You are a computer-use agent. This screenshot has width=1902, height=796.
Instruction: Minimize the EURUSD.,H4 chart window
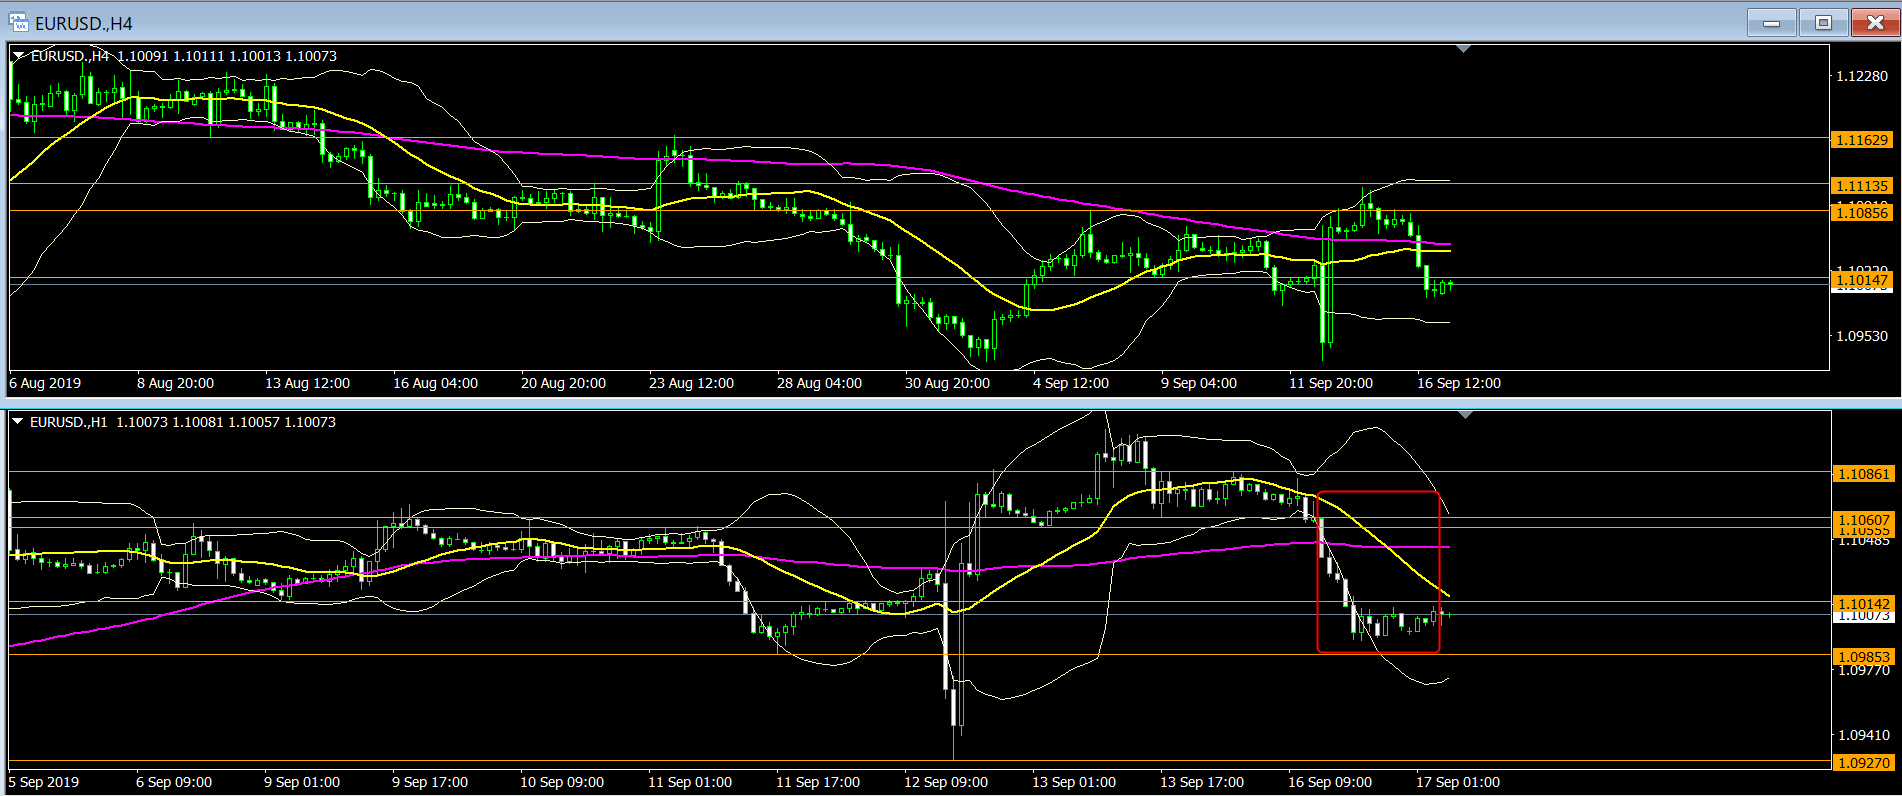tap(1772, 22)
